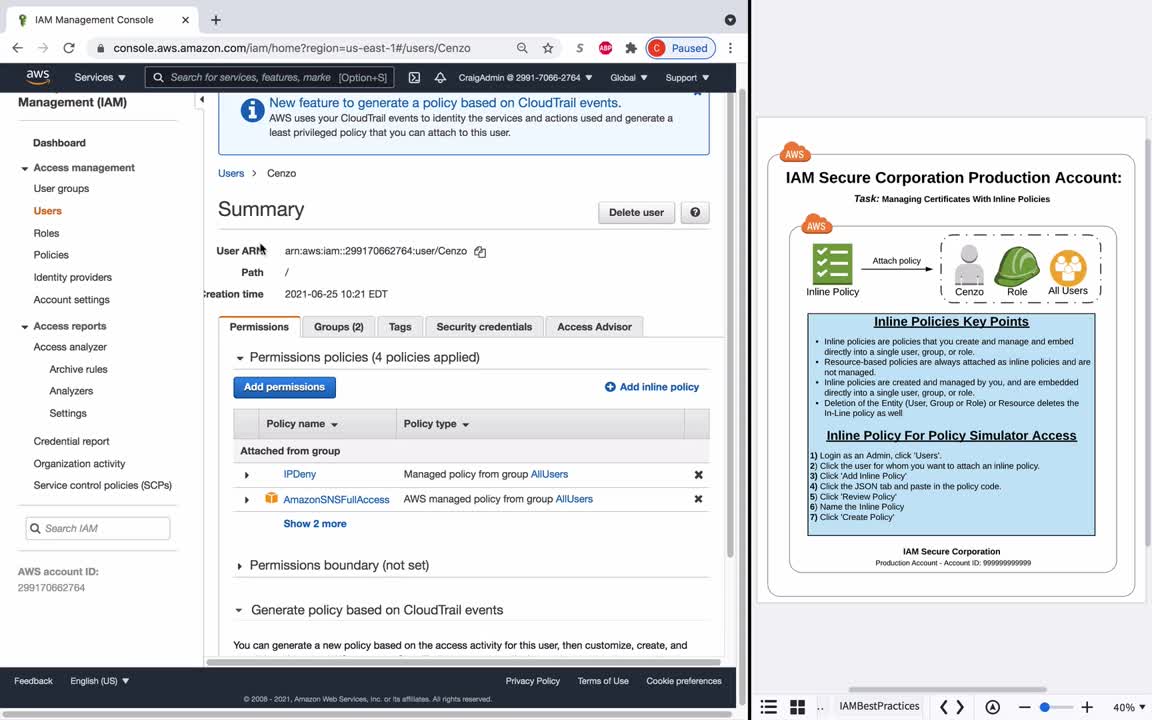Collapse Generate policy based on CloudTrail events
1152x720 pixels.
click(x=239, y=611)
